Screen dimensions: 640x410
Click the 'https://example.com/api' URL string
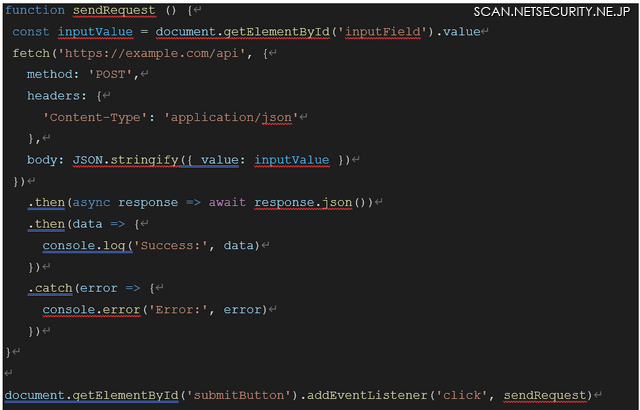click(x=158, y=53)
